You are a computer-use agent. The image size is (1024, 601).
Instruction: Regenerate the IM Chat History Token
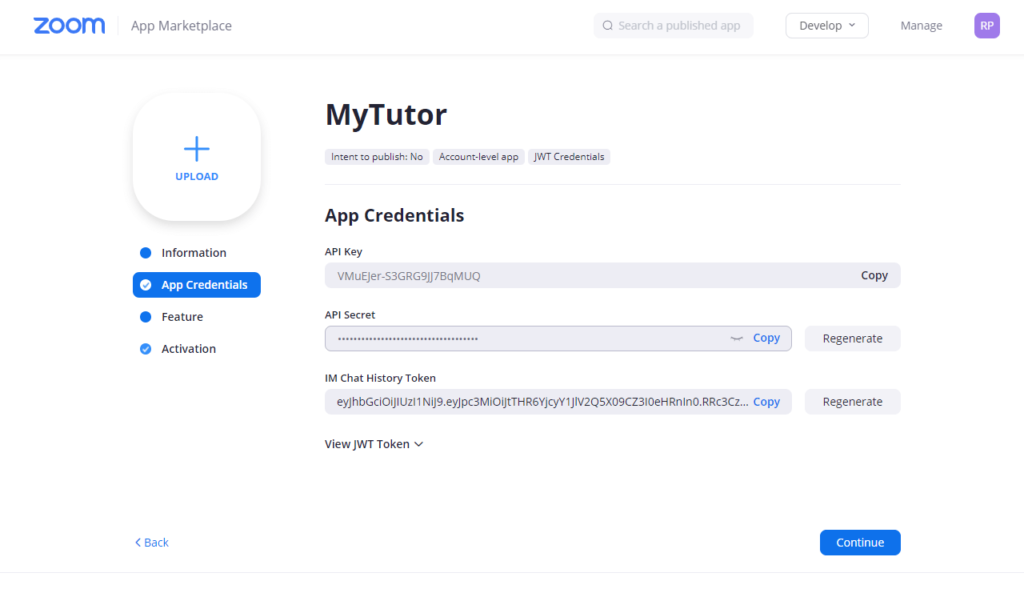852,401
